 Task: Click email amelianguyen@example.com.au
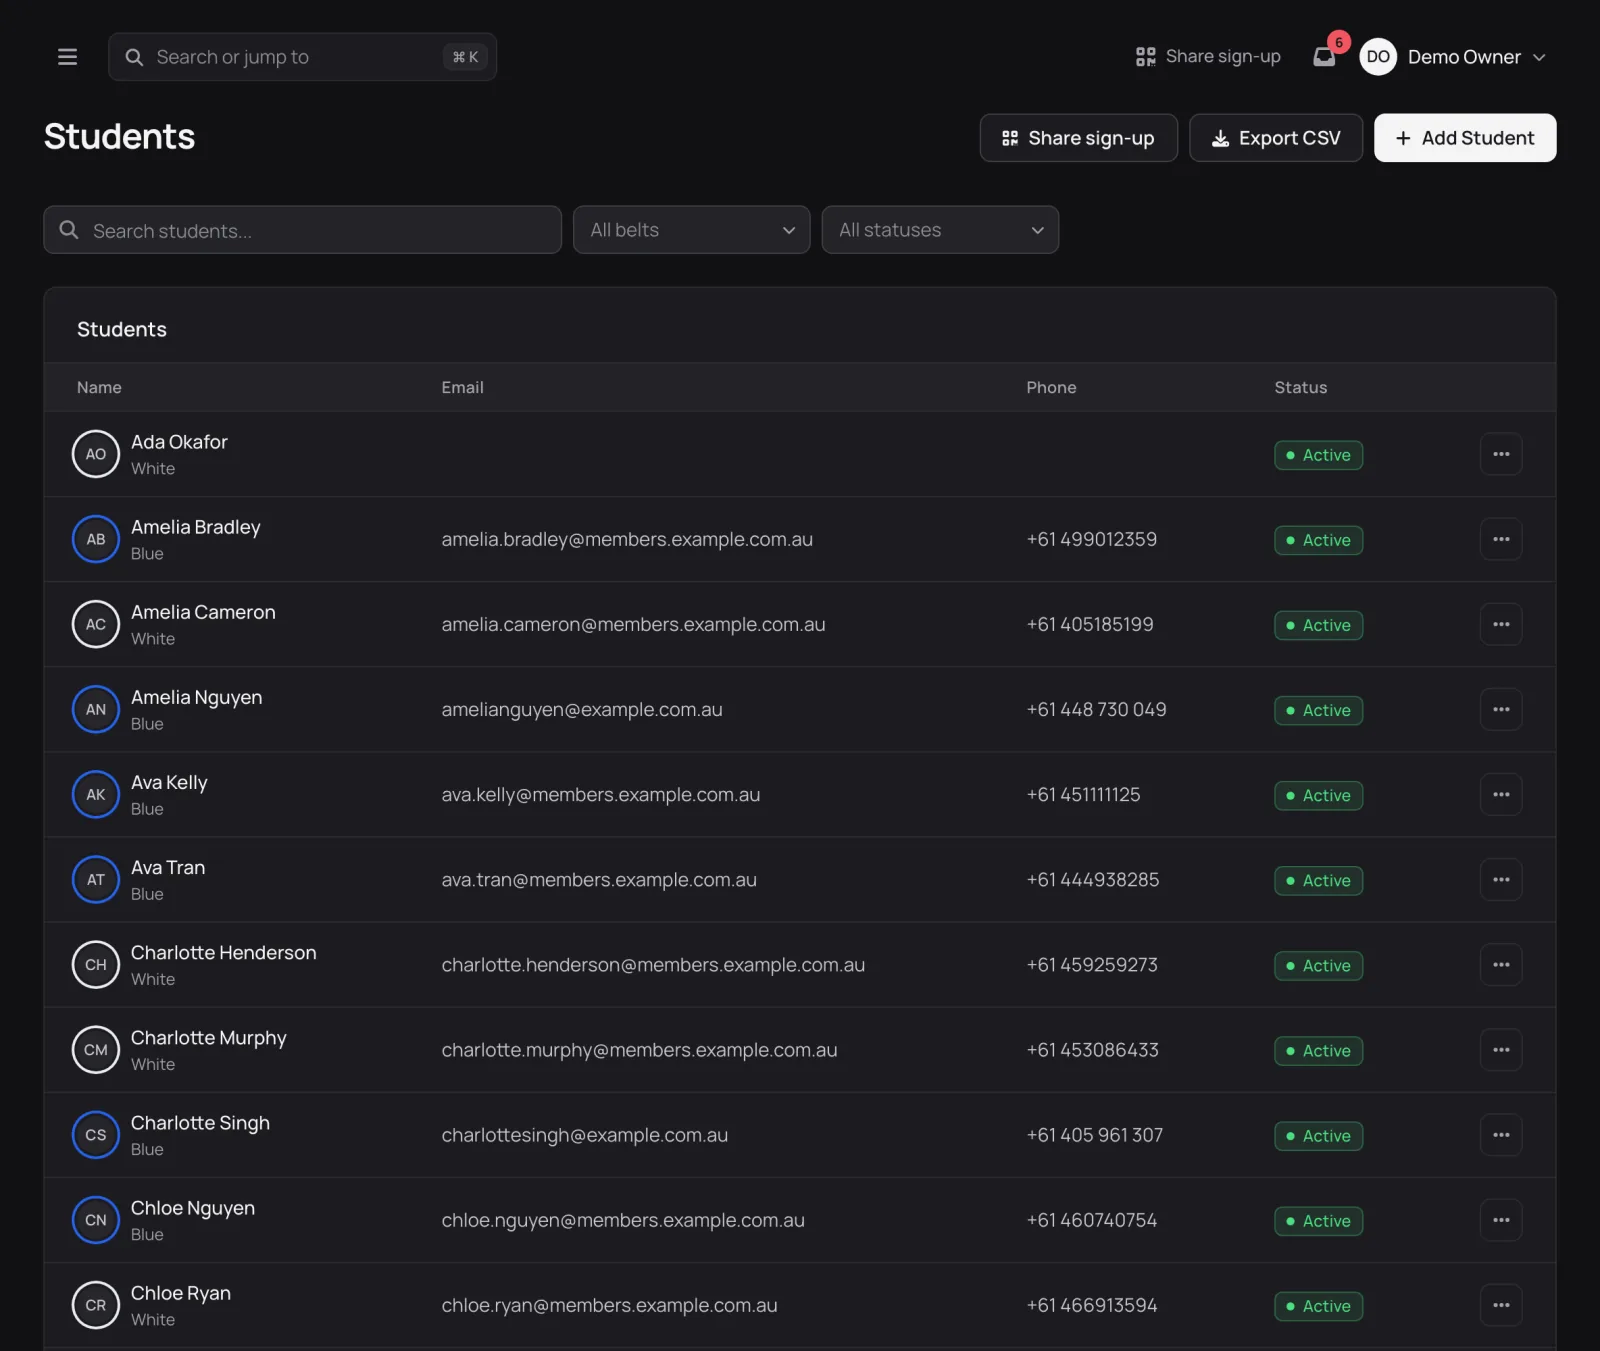coord(582,710)
